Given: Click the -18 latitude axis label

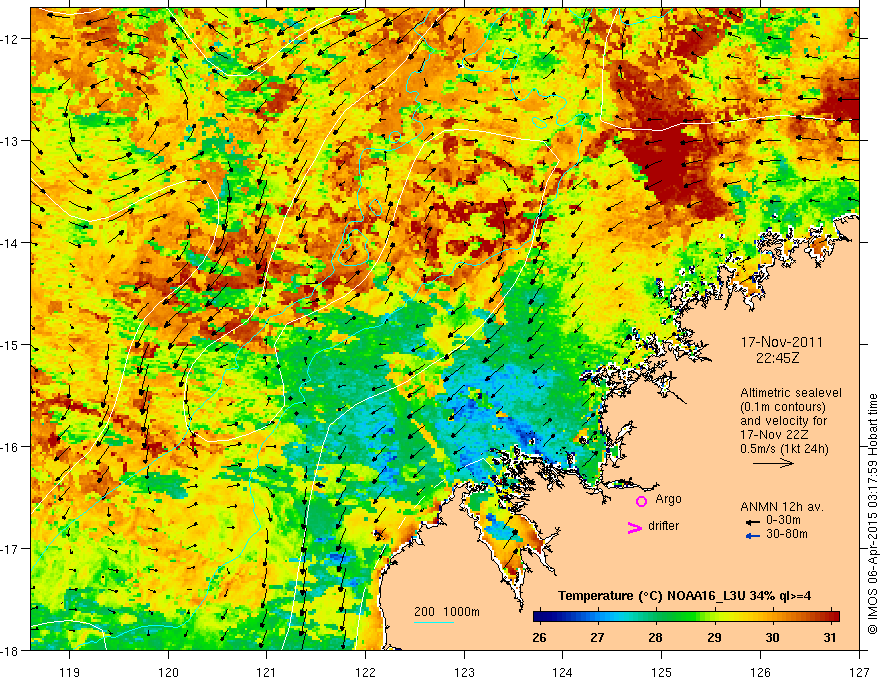Looking at the screenshot, I should point(10,650).
